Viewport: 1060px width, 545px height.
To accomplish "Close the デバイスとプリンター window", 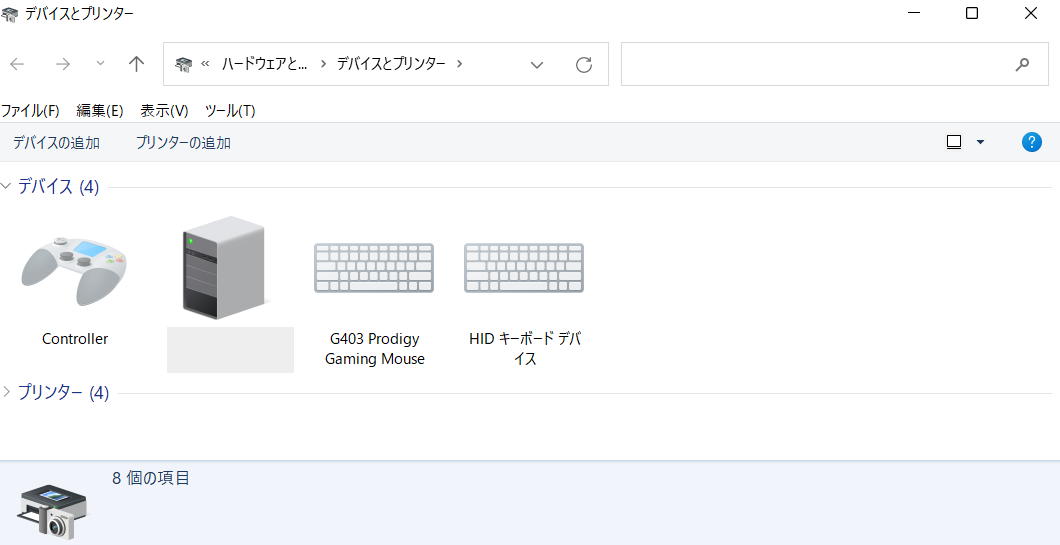I will click(1030, 14).
